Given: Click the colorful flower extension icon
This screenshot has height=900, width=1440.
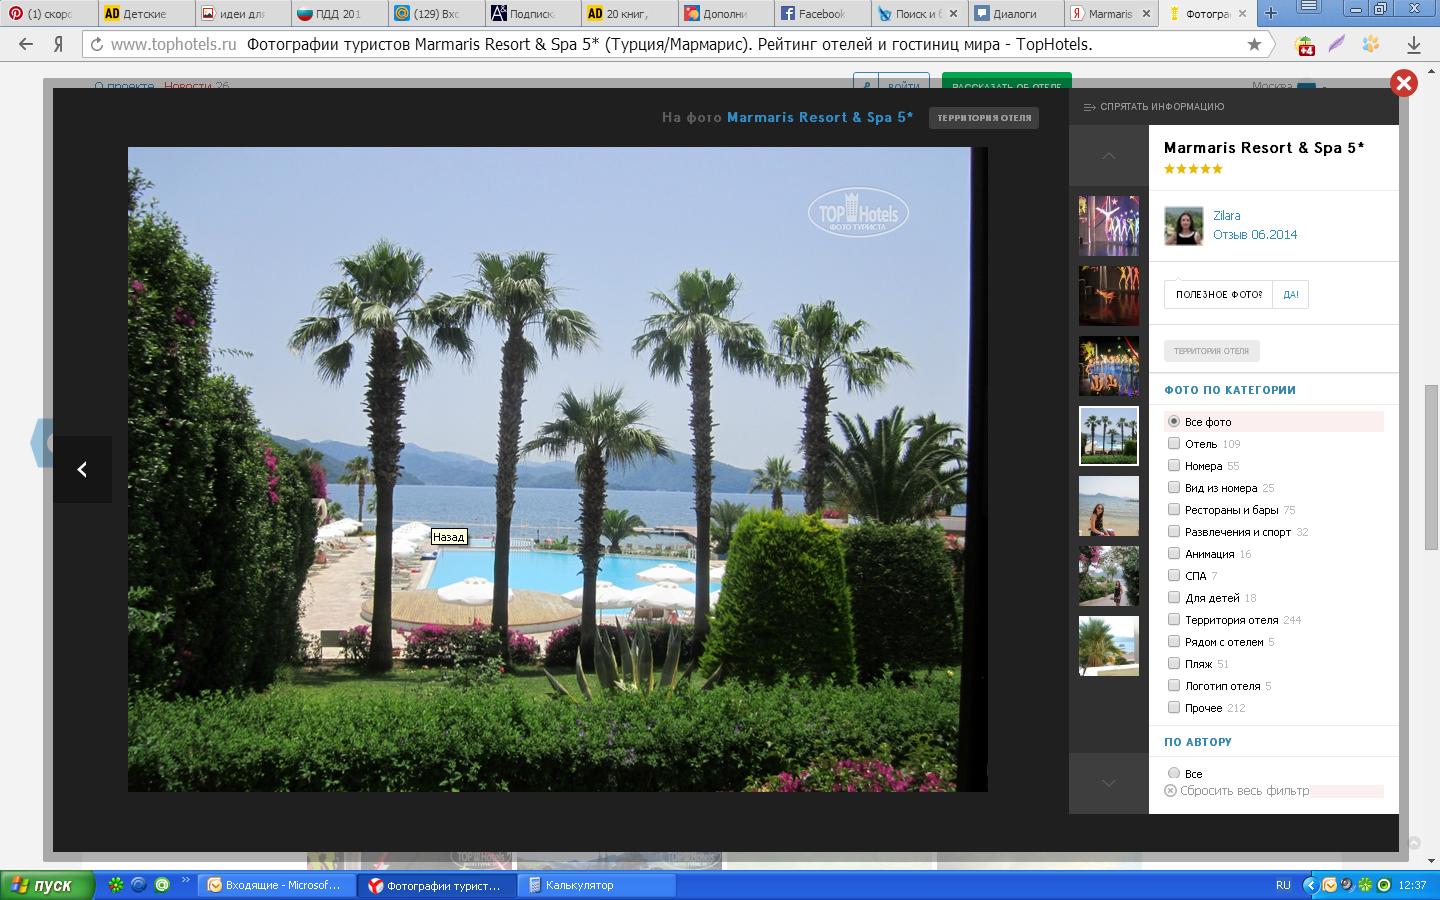Looking at the screenshot, I should pos(1371,45).
